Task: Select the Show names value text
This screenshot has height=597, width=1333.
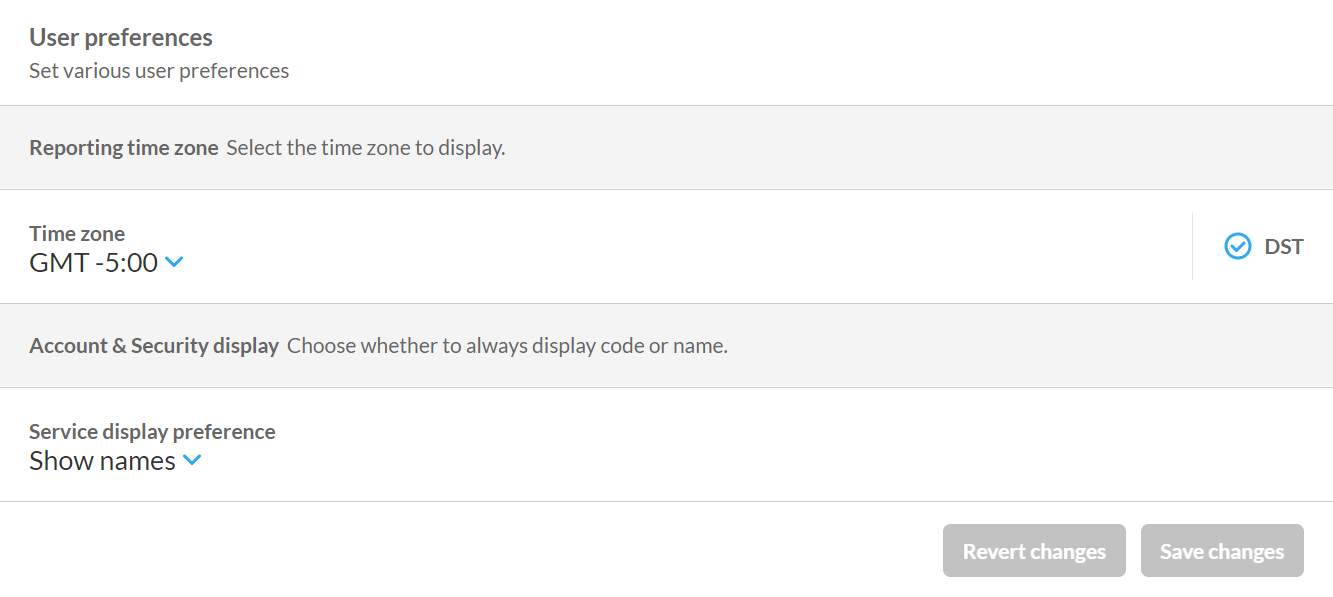Action: (x=102, y=461)
